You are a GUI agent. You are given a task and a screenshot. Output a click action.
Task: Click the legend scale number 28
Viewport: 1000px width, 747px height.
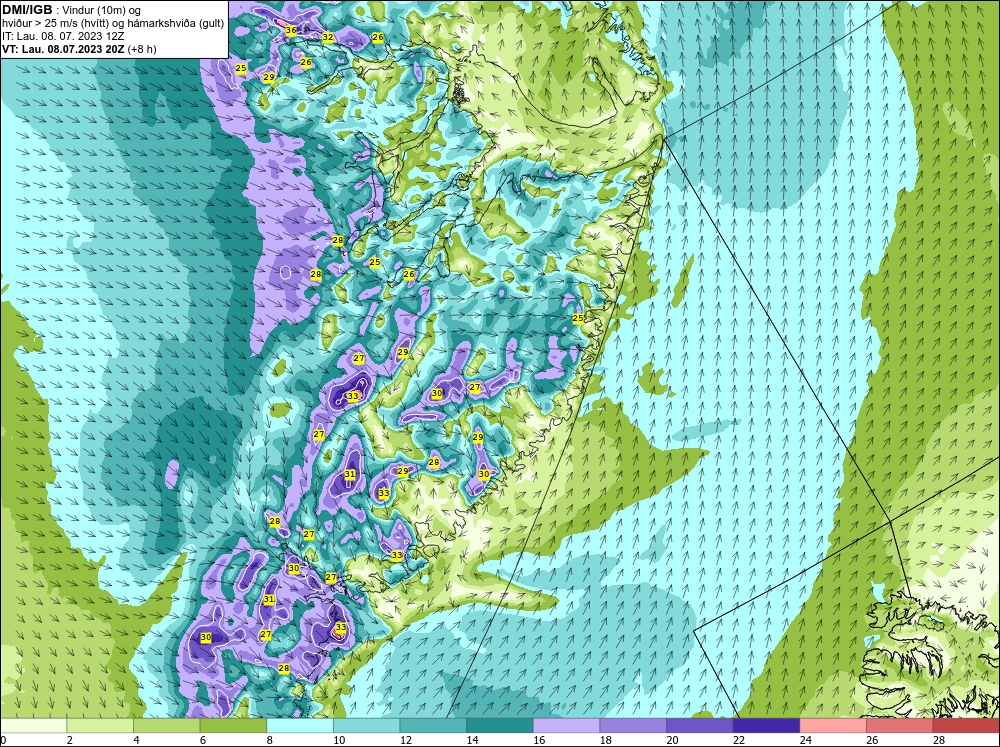[x=939, y=740]
